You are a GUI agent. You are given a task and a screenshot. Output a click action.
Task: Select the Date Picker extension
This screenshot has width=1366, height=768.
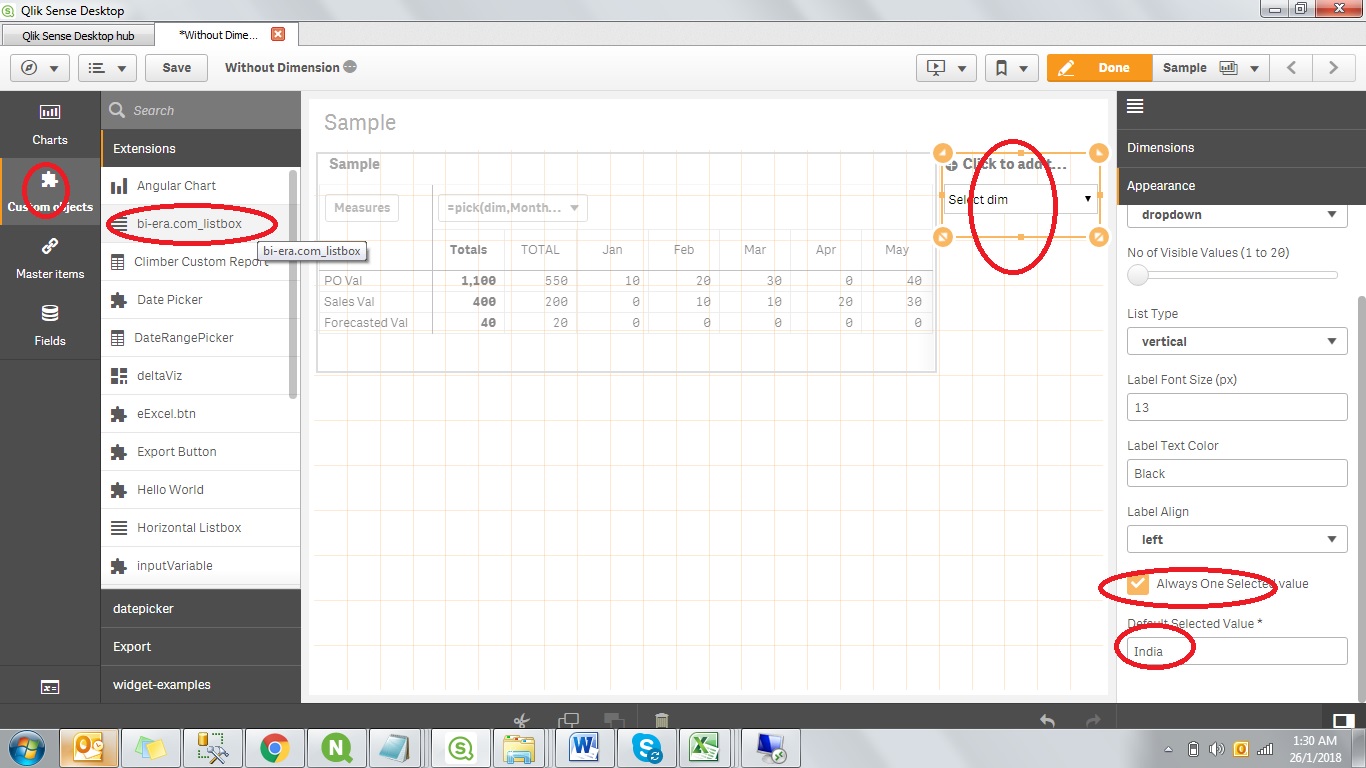tap(195, 300)
